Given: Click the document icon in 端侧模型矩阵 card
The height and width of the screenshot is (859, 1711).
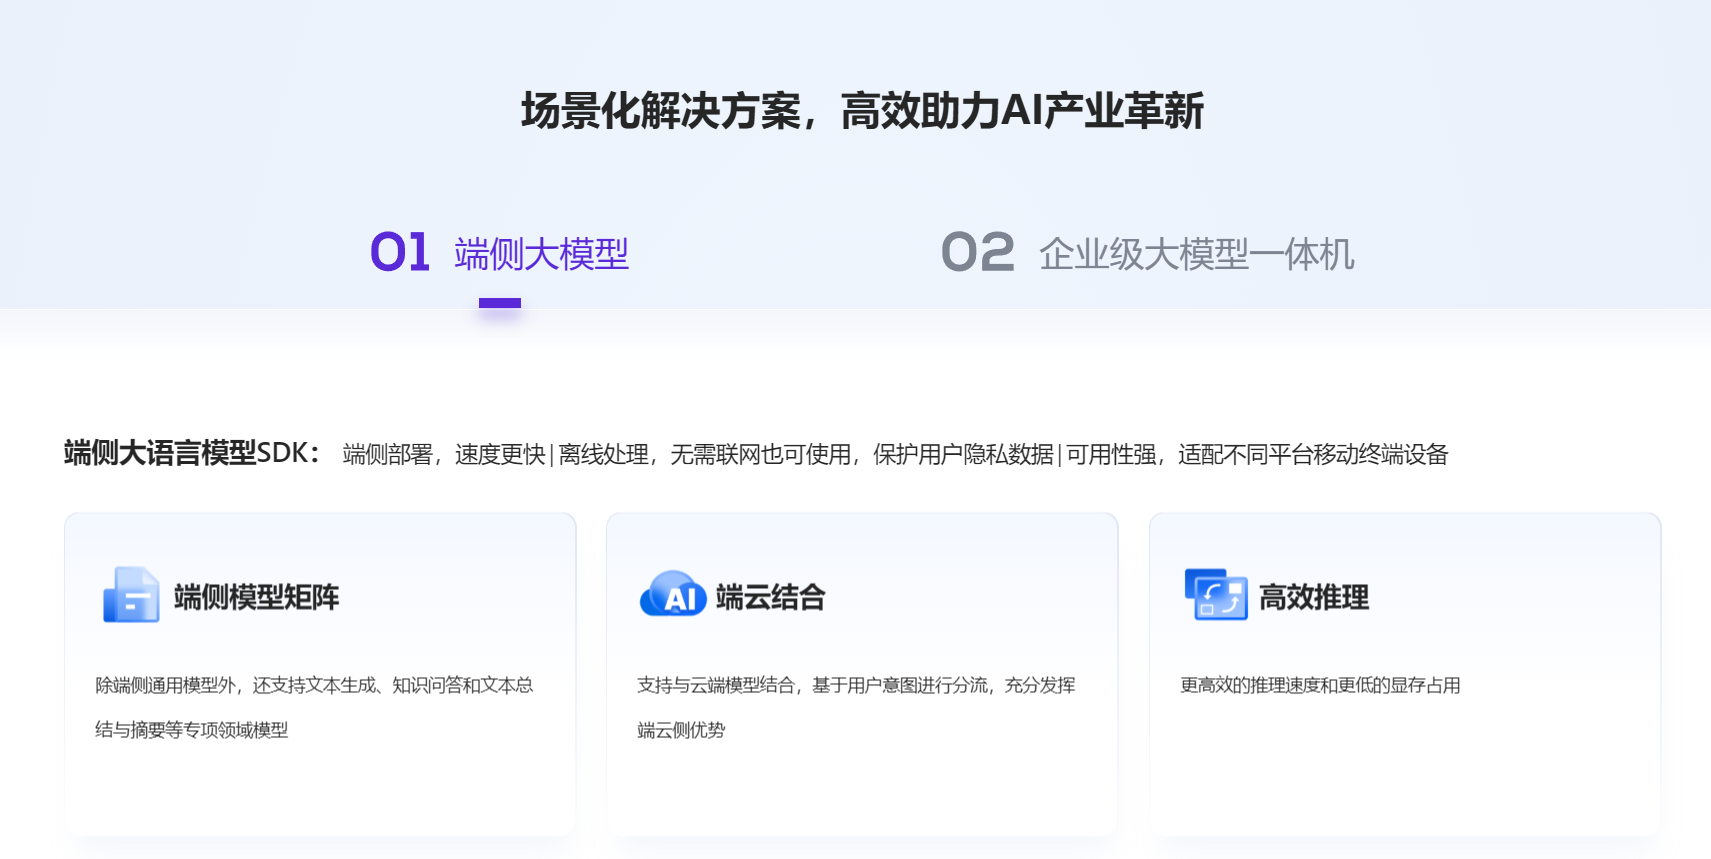Looking at the screenshot, I should point(131,595).
